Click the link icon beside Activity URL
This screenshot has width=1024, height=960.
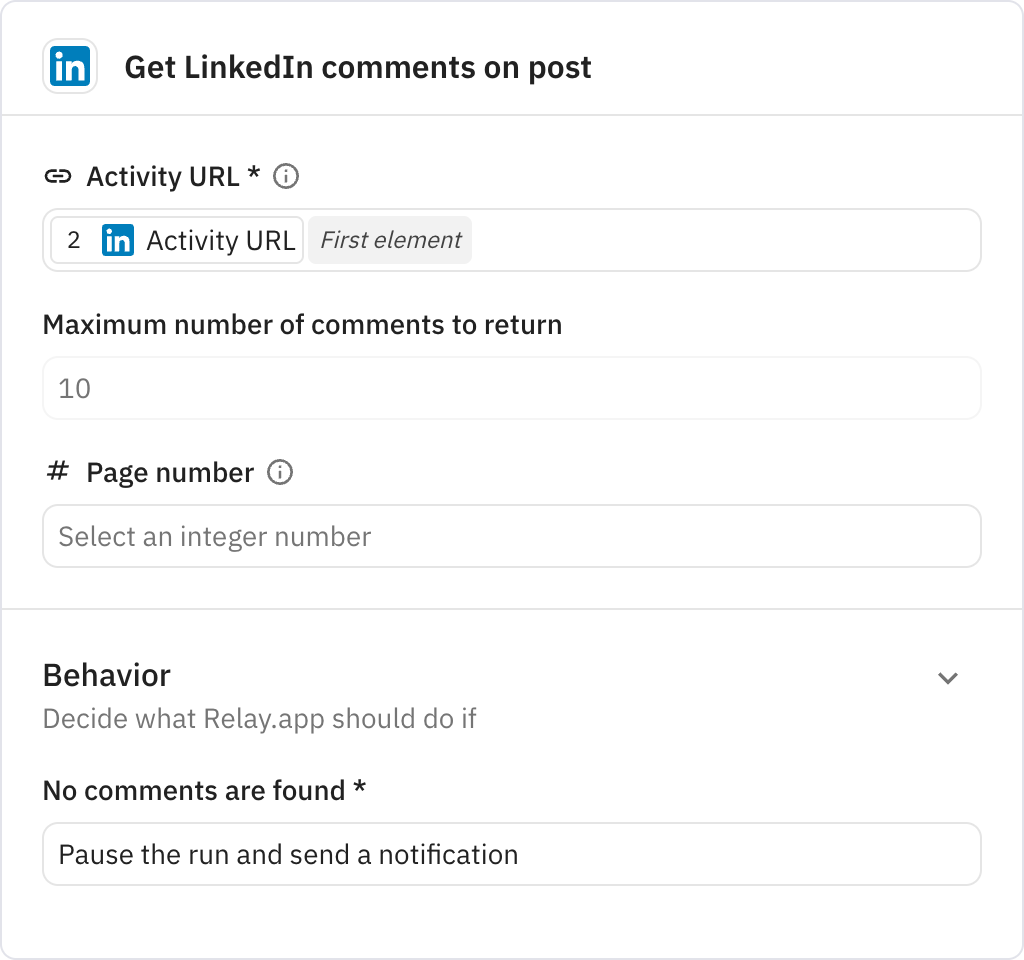(60, 176)
